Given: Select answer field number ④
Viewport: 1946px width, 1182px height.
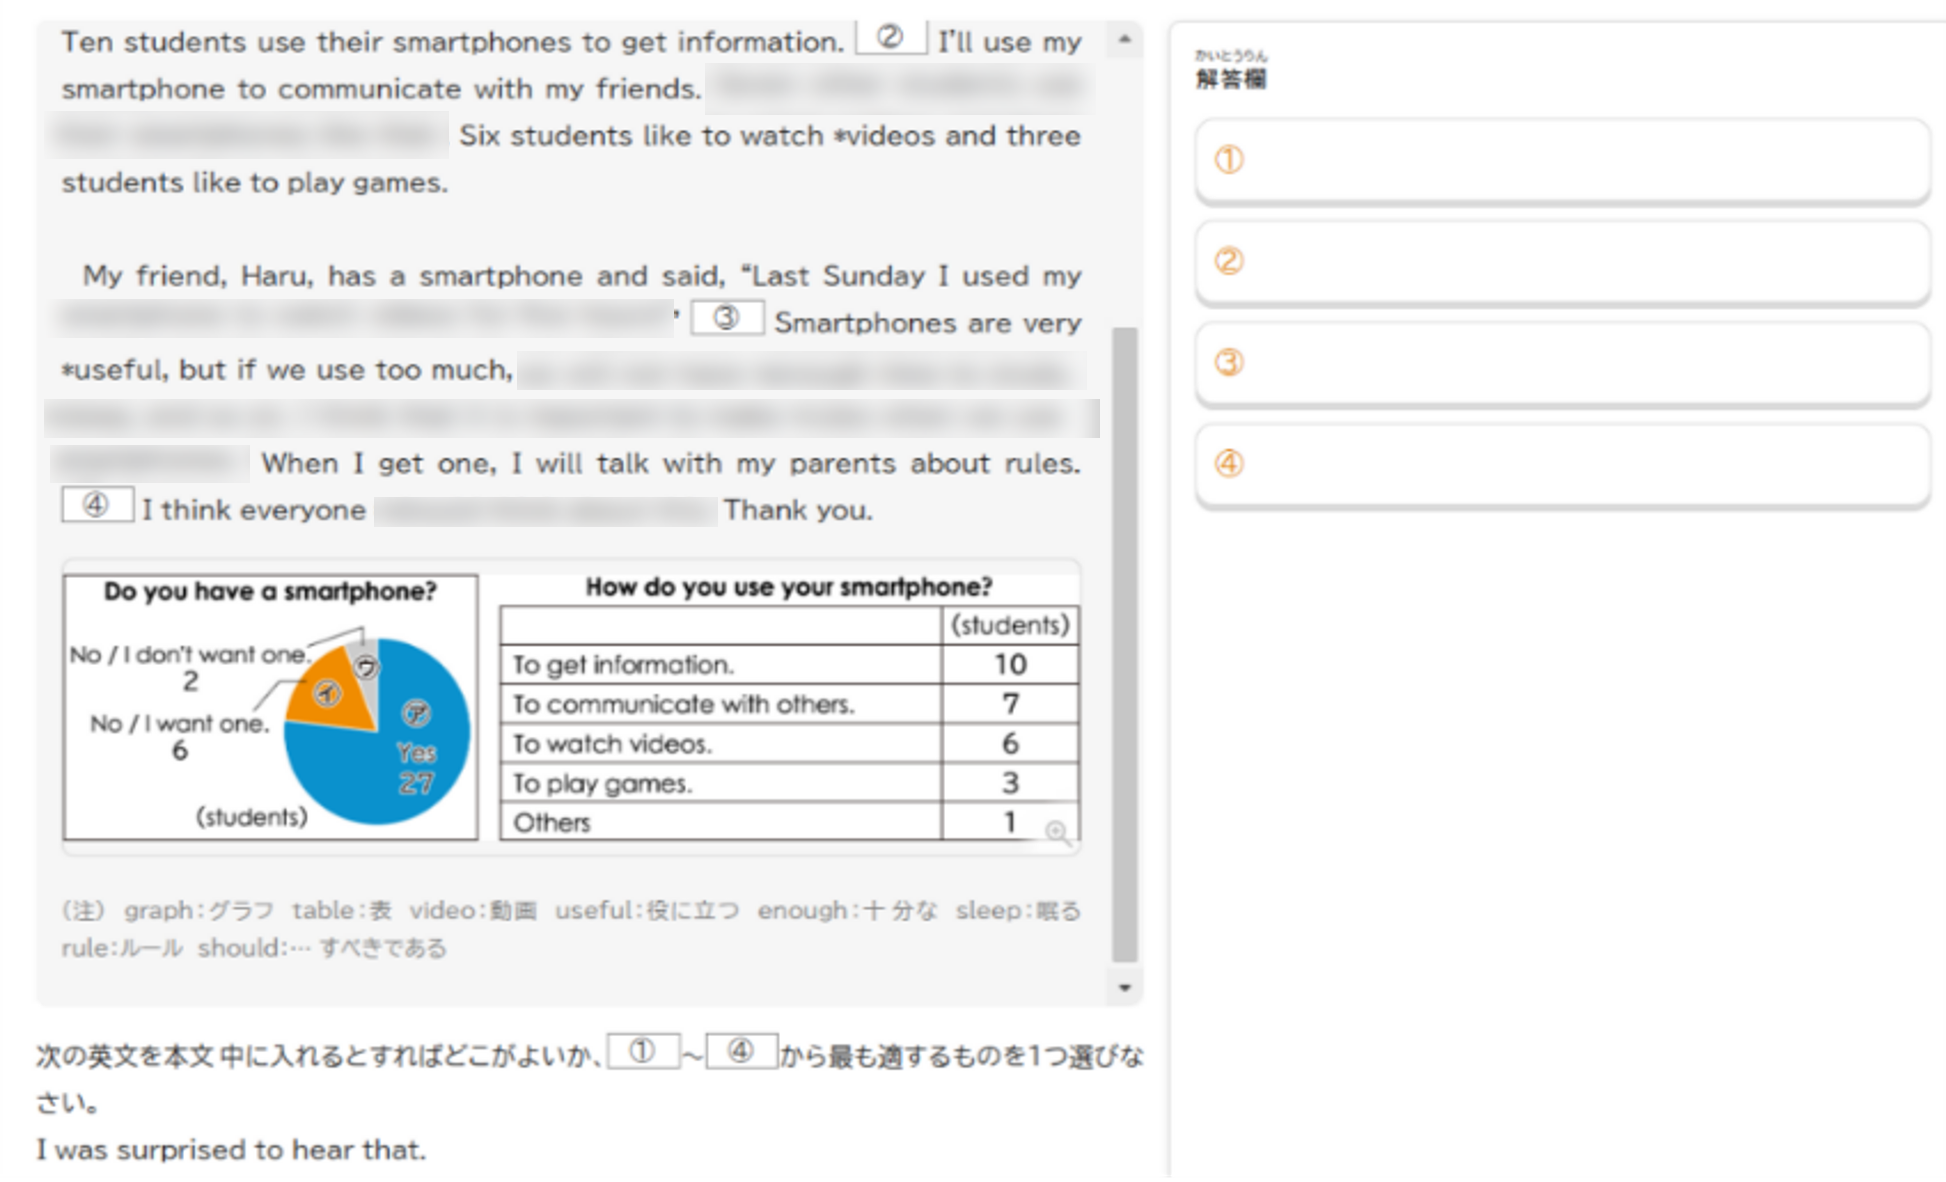Looking at the screenshot, I should click(1562, 464).
